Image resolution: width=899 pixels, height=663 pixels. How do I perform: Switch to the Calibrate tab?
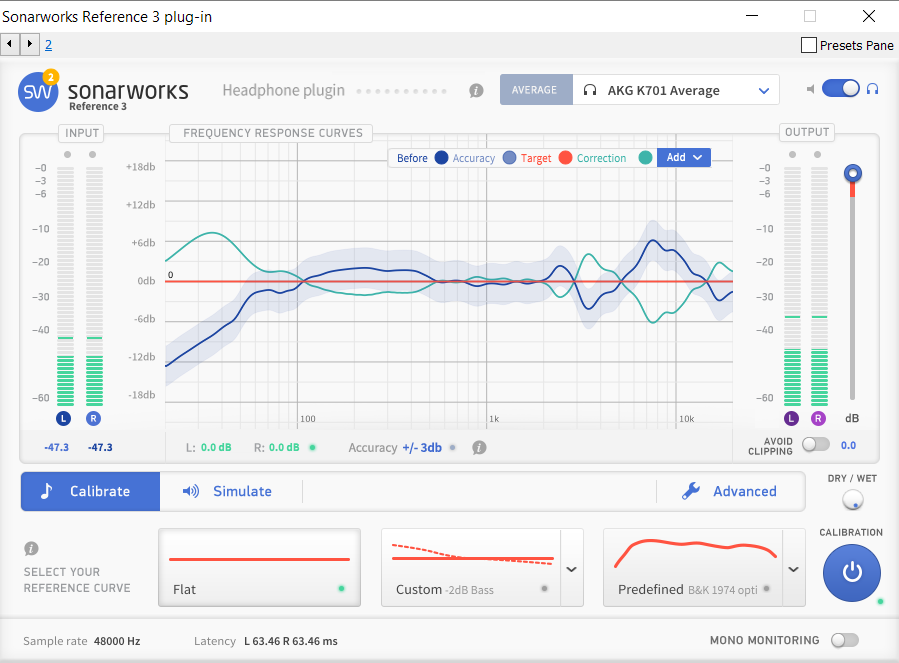click(x=91, y=491)
